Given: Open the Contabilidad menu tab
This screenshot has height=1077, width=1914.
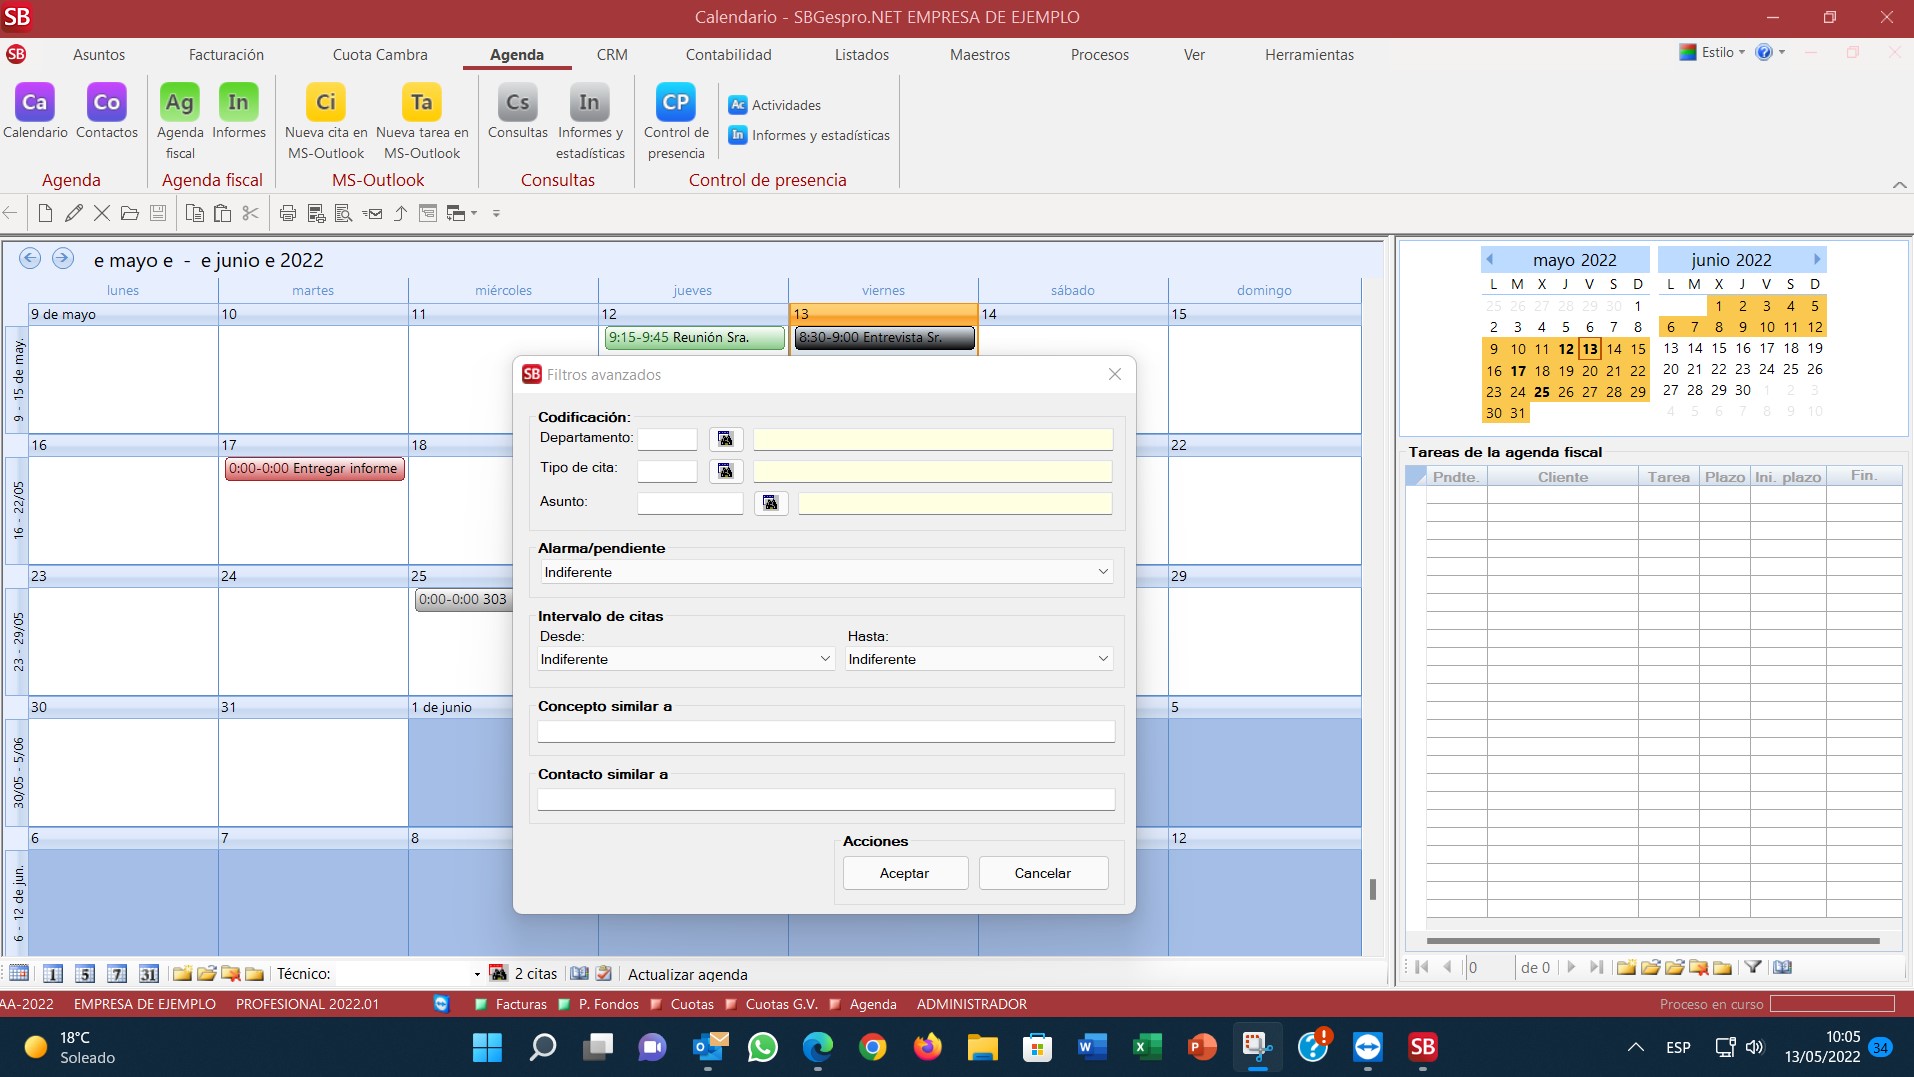Looking at the screenshot, I should pyautogui.click(x=728, y=55).
